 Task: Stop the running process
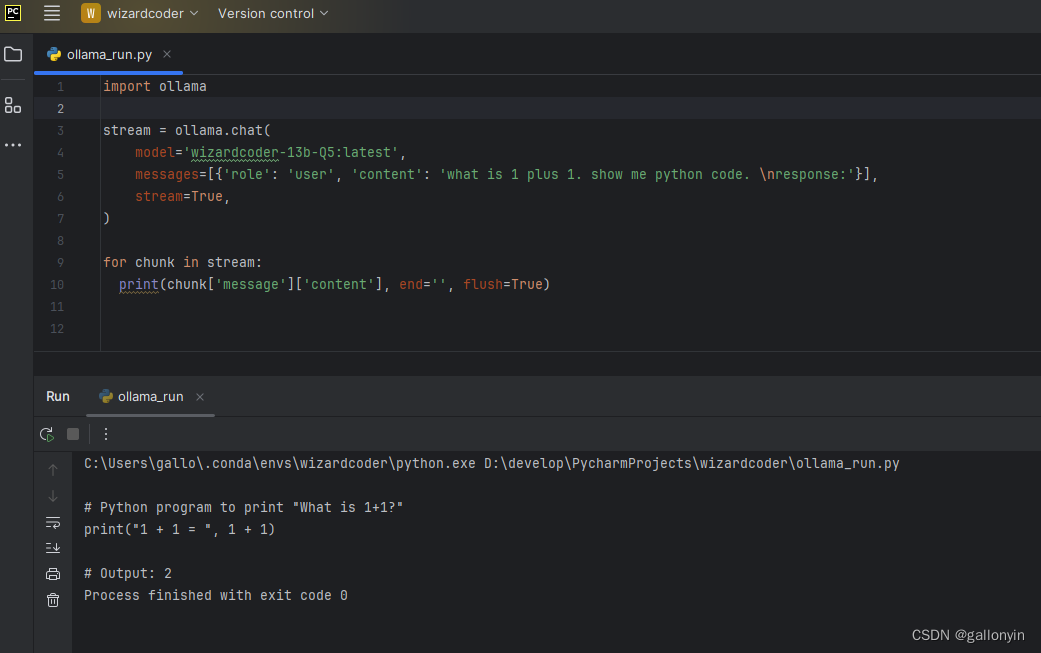(73, 434)
